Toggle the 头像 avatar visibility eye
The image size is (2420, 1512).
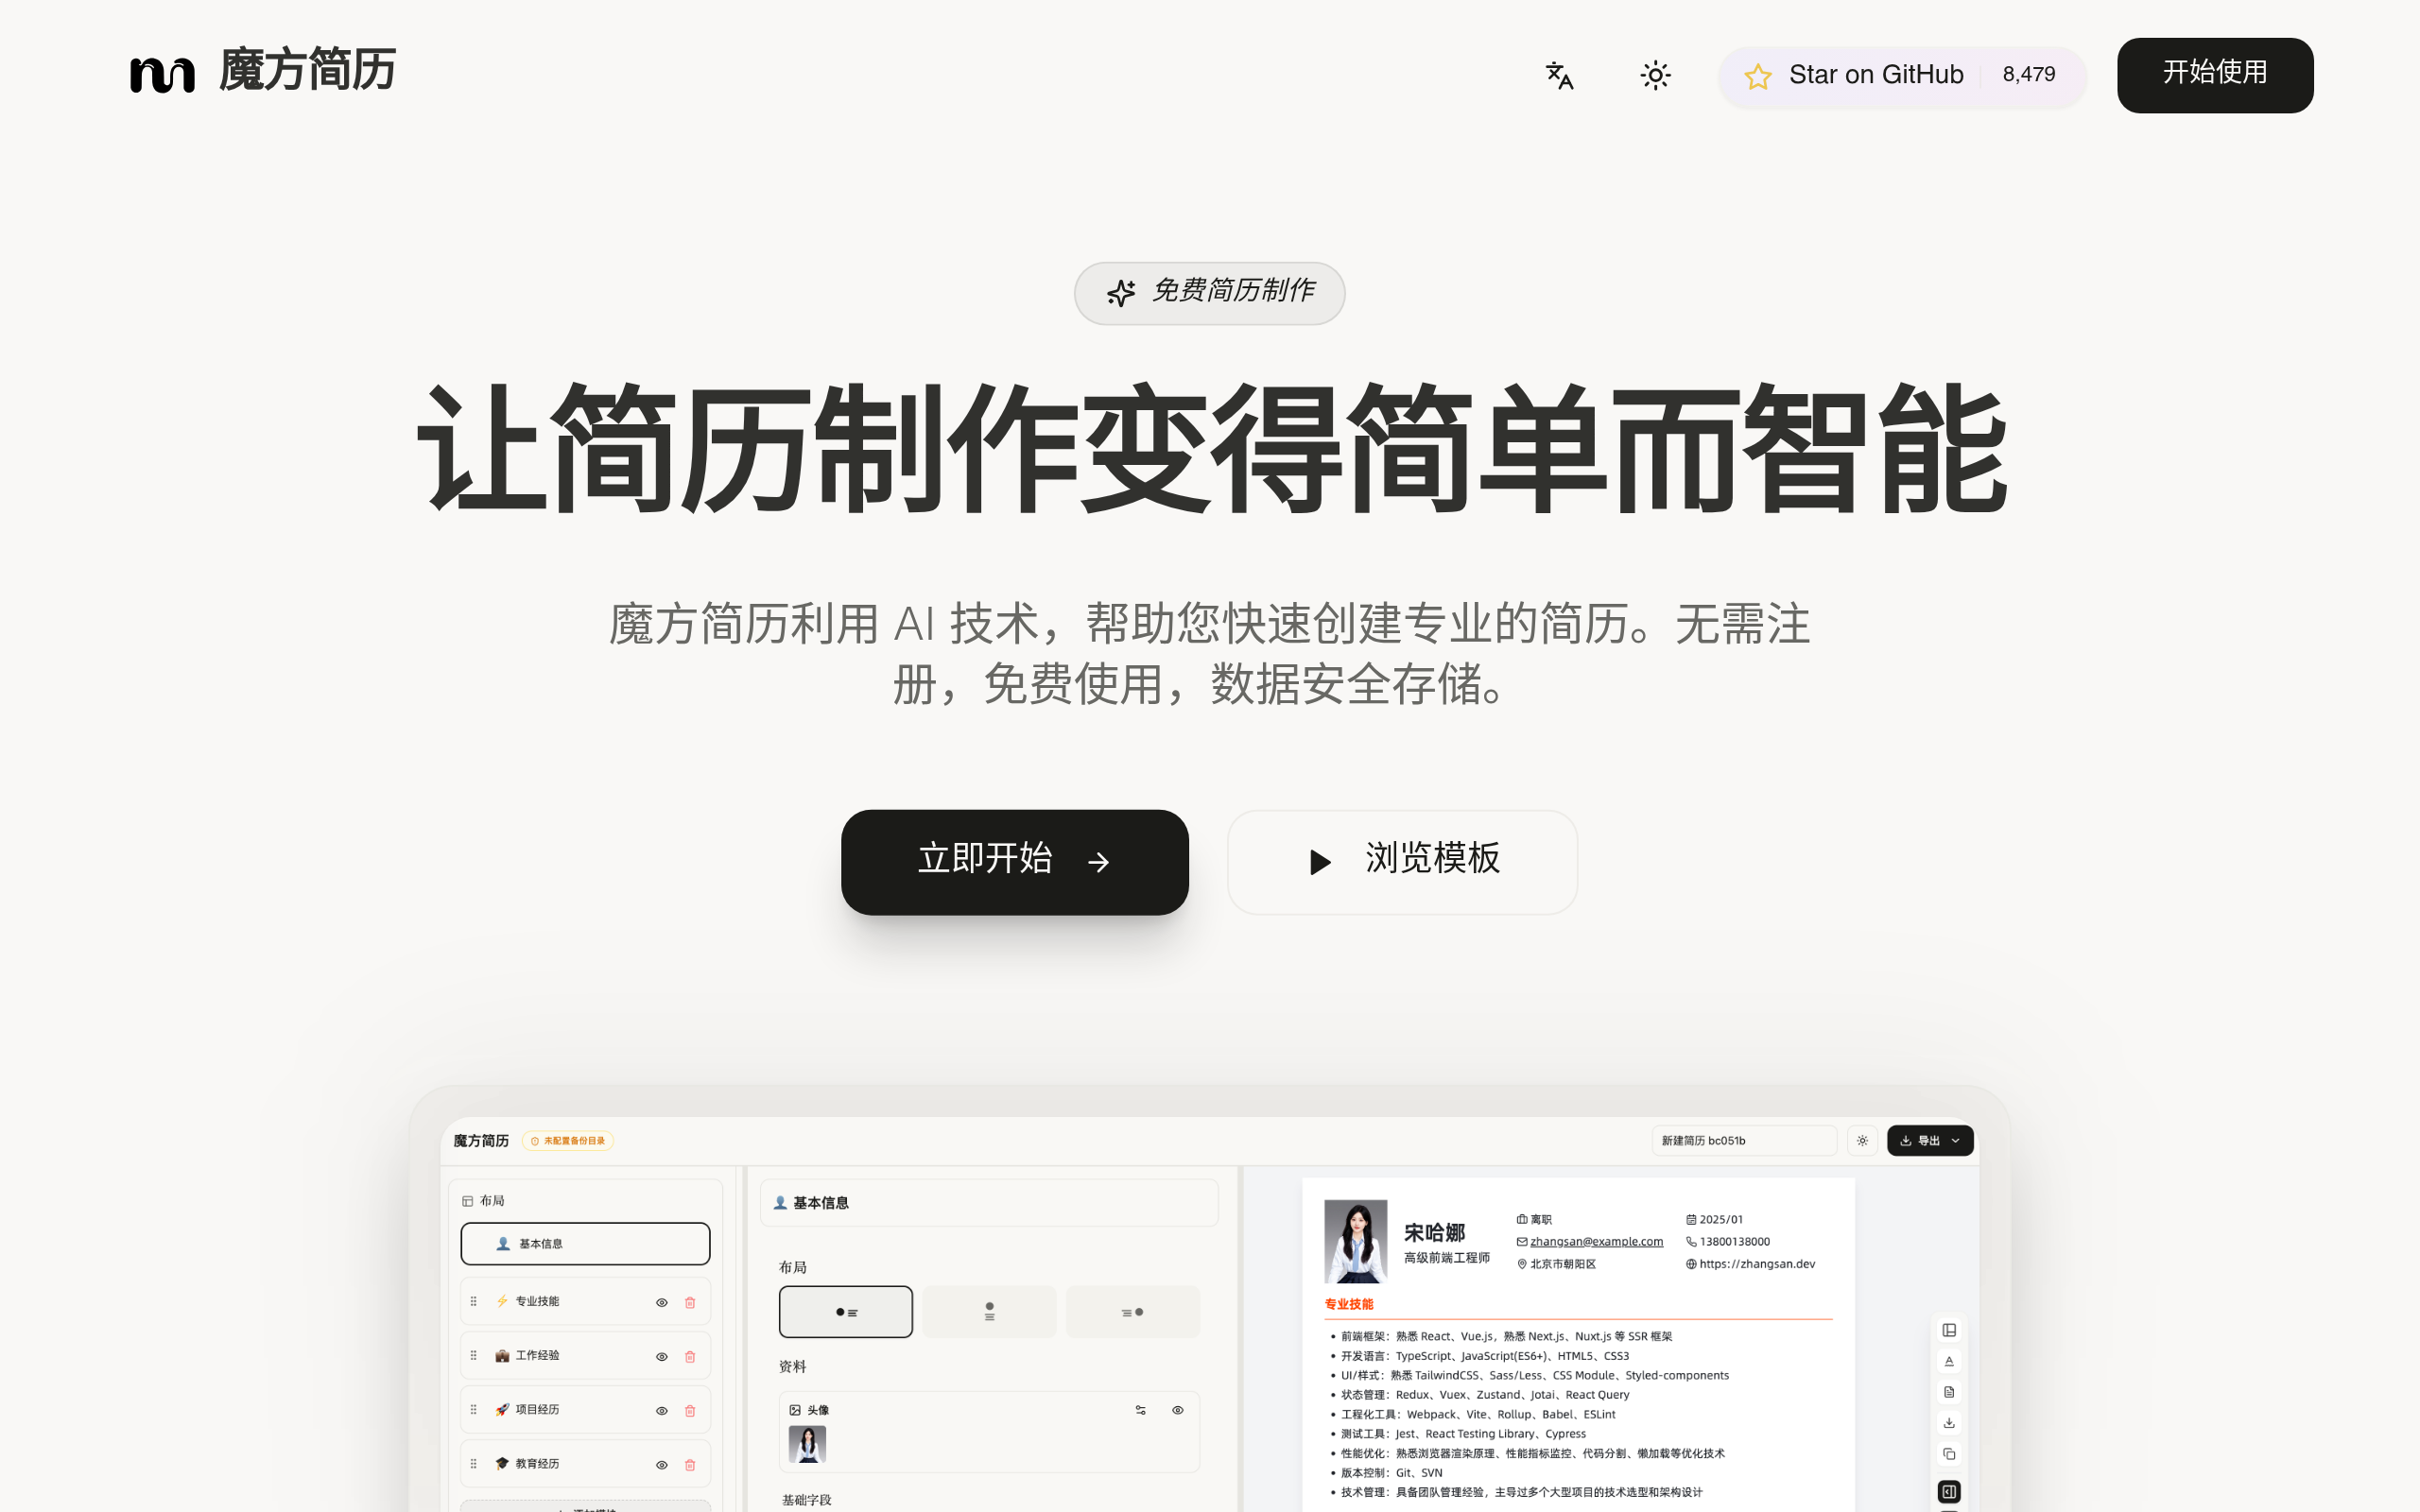(x=1178, y=1410)
